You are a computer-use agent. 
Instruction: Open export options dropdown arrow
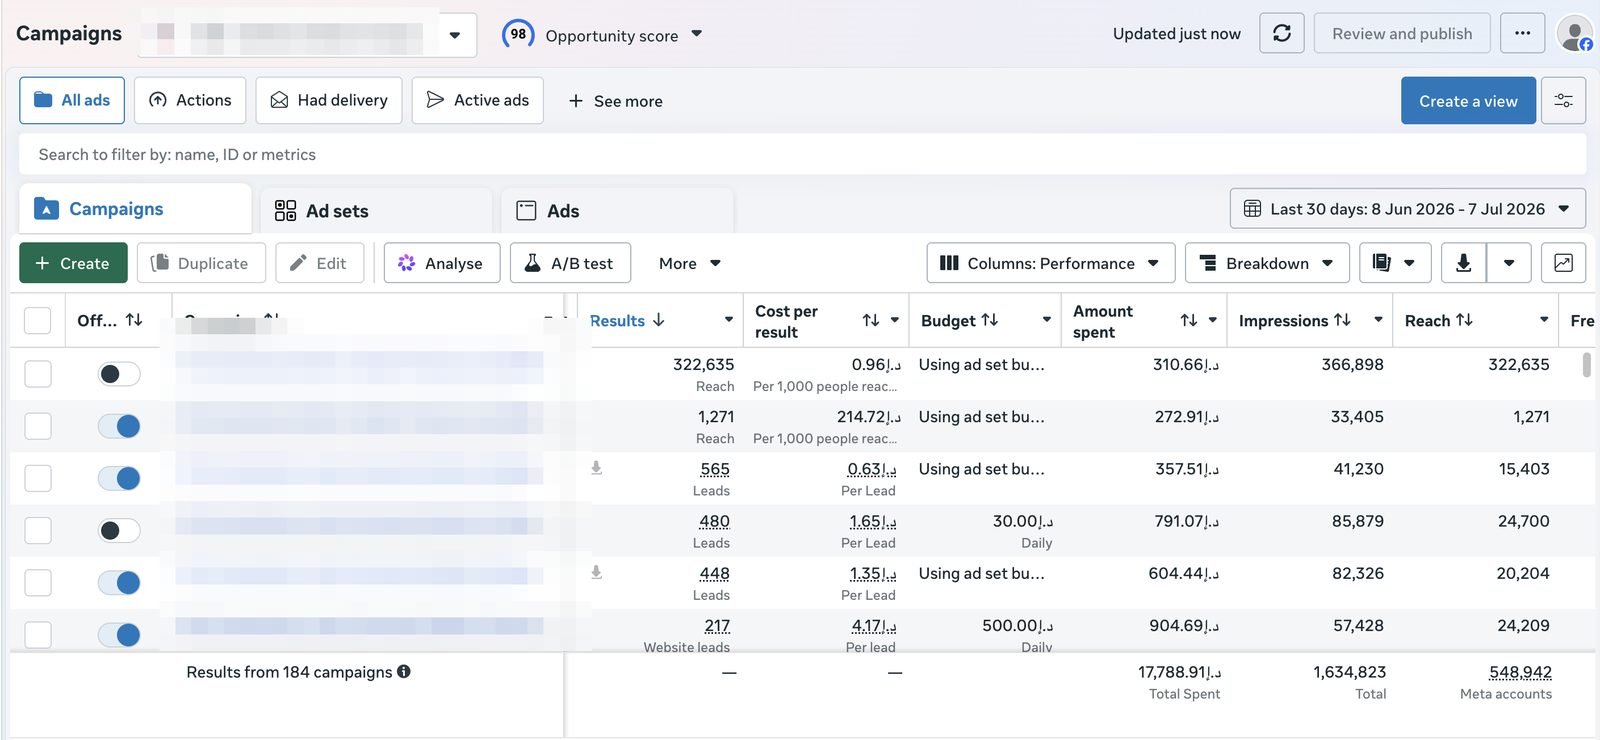1509,263
